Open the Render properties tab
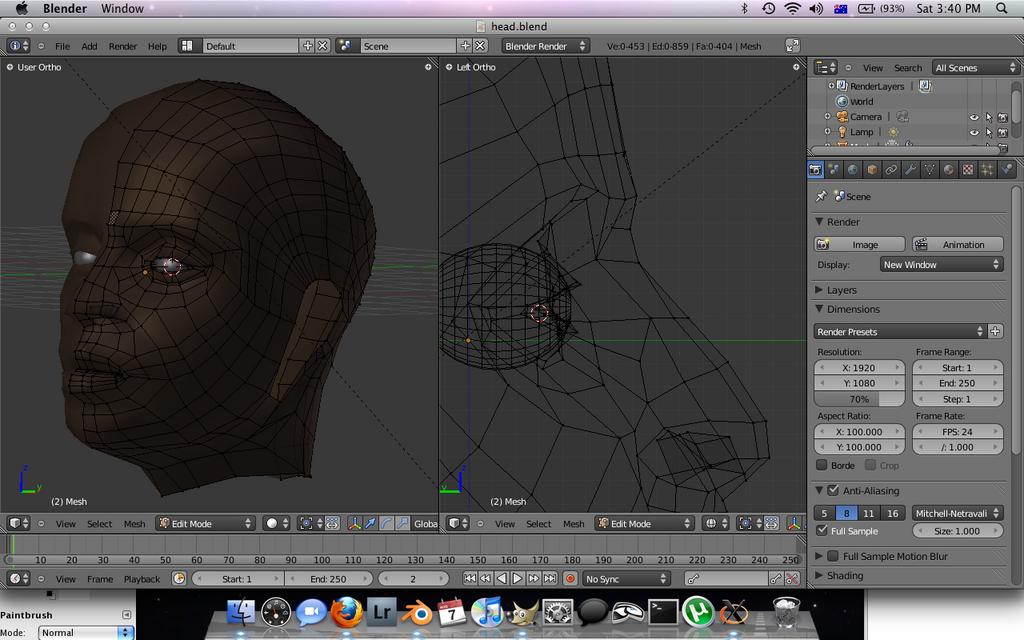 [x=816, y=170]
